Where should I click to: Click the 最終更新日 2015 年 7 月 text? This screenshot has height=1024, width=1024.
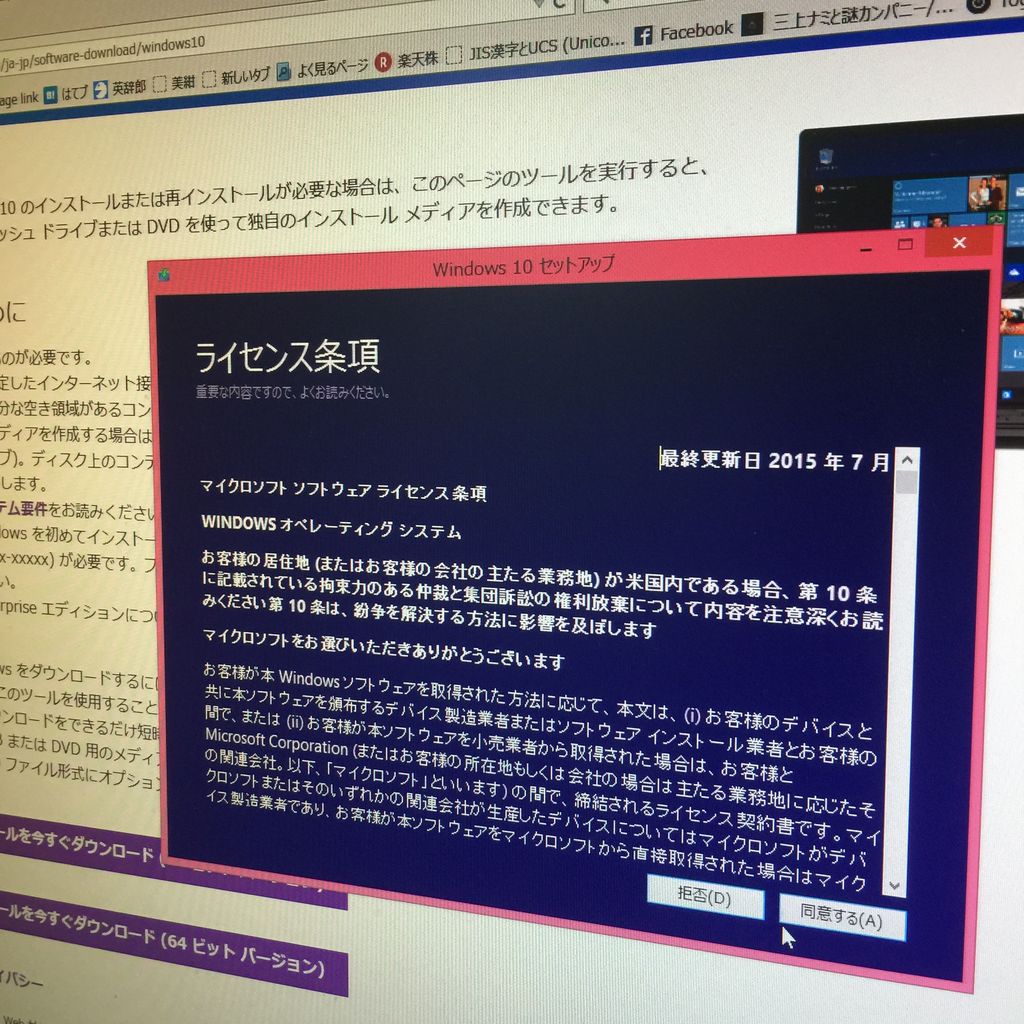click(x=774, y=460)
